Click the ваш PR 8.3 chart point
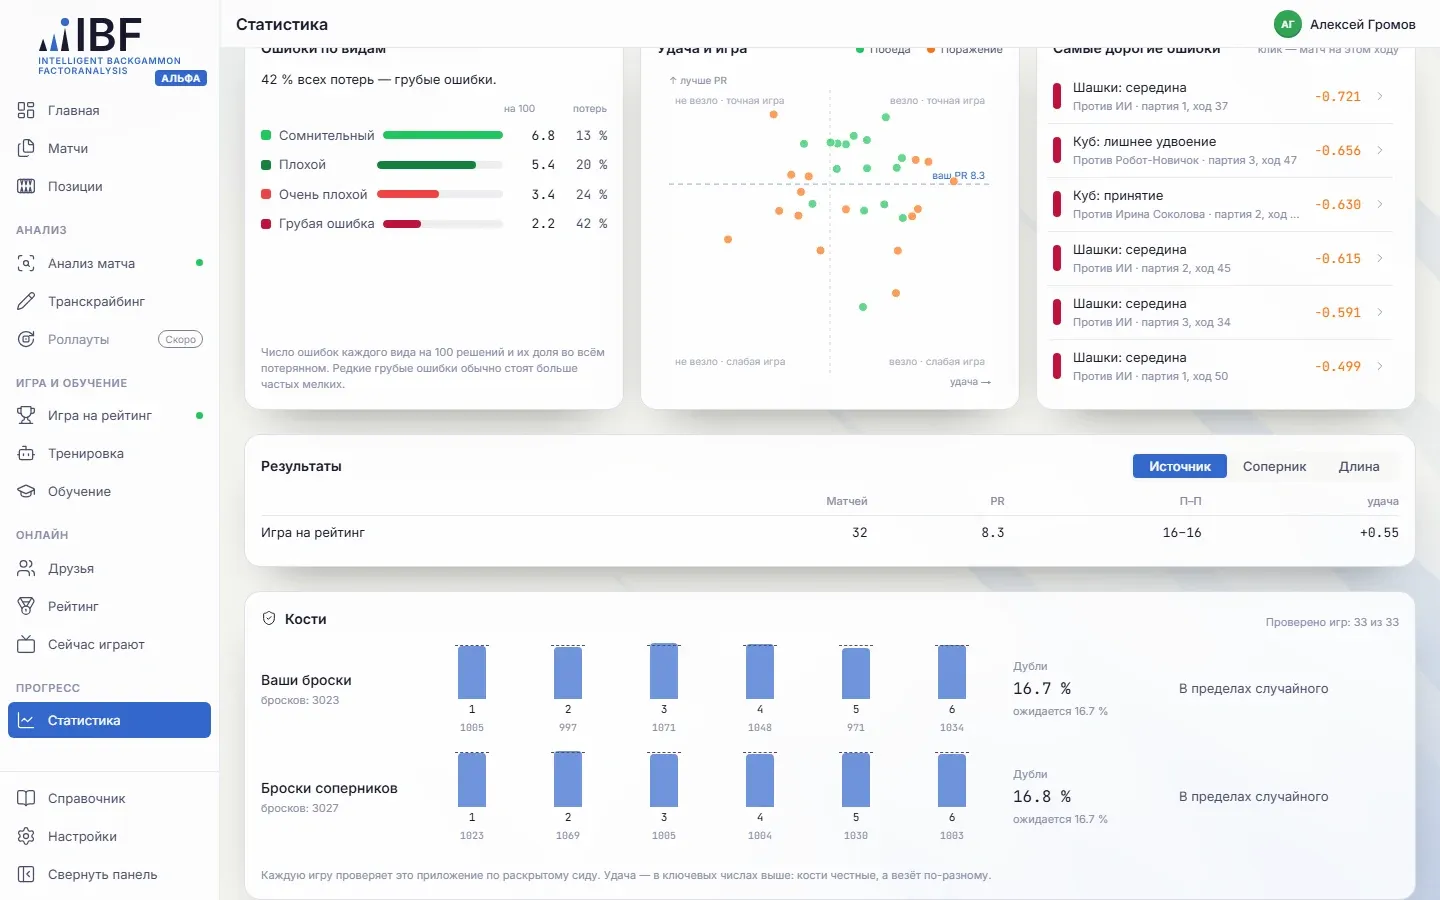Image resolution: width=1440 pixels, height=900 pixels. (x=954, y=181)
